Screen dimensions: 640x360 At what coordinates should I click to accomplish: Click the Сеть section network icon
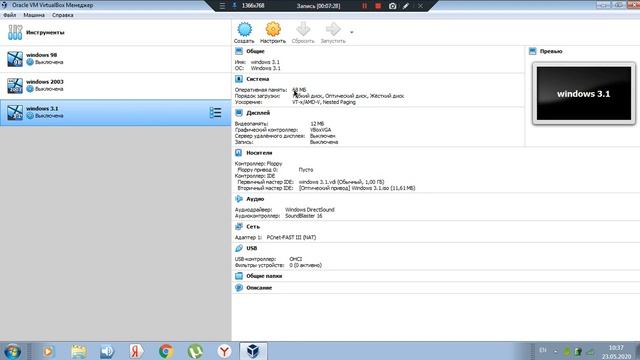point(239,227)
